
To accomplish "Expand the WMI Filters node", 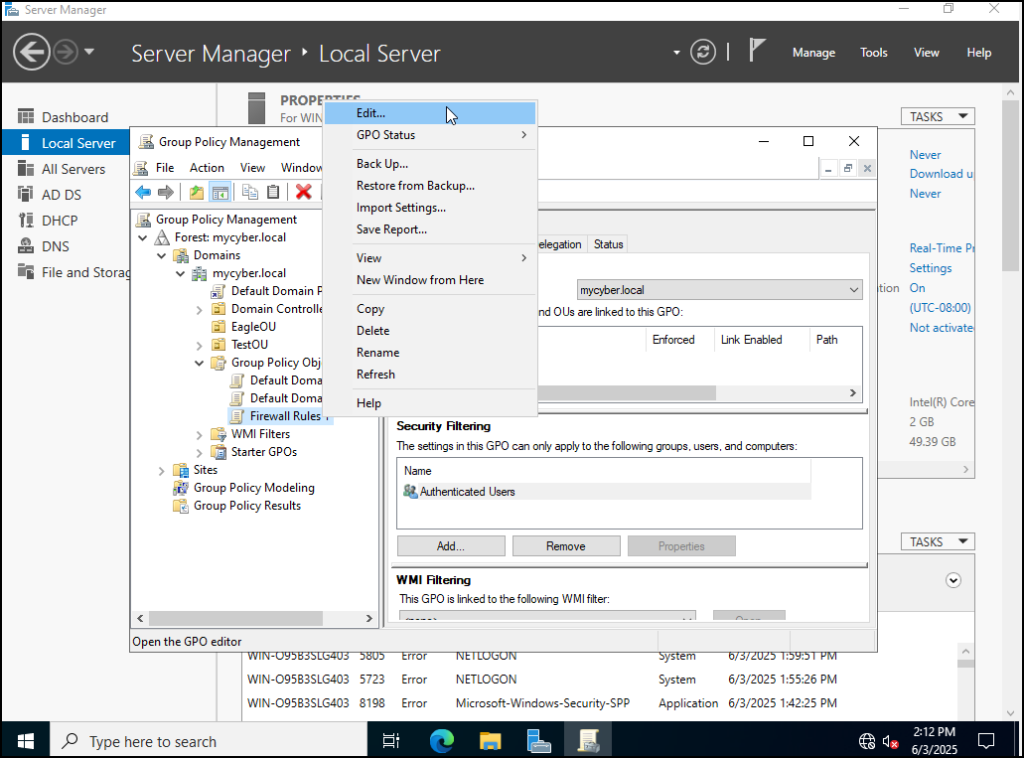I will [x=199, y=434].
